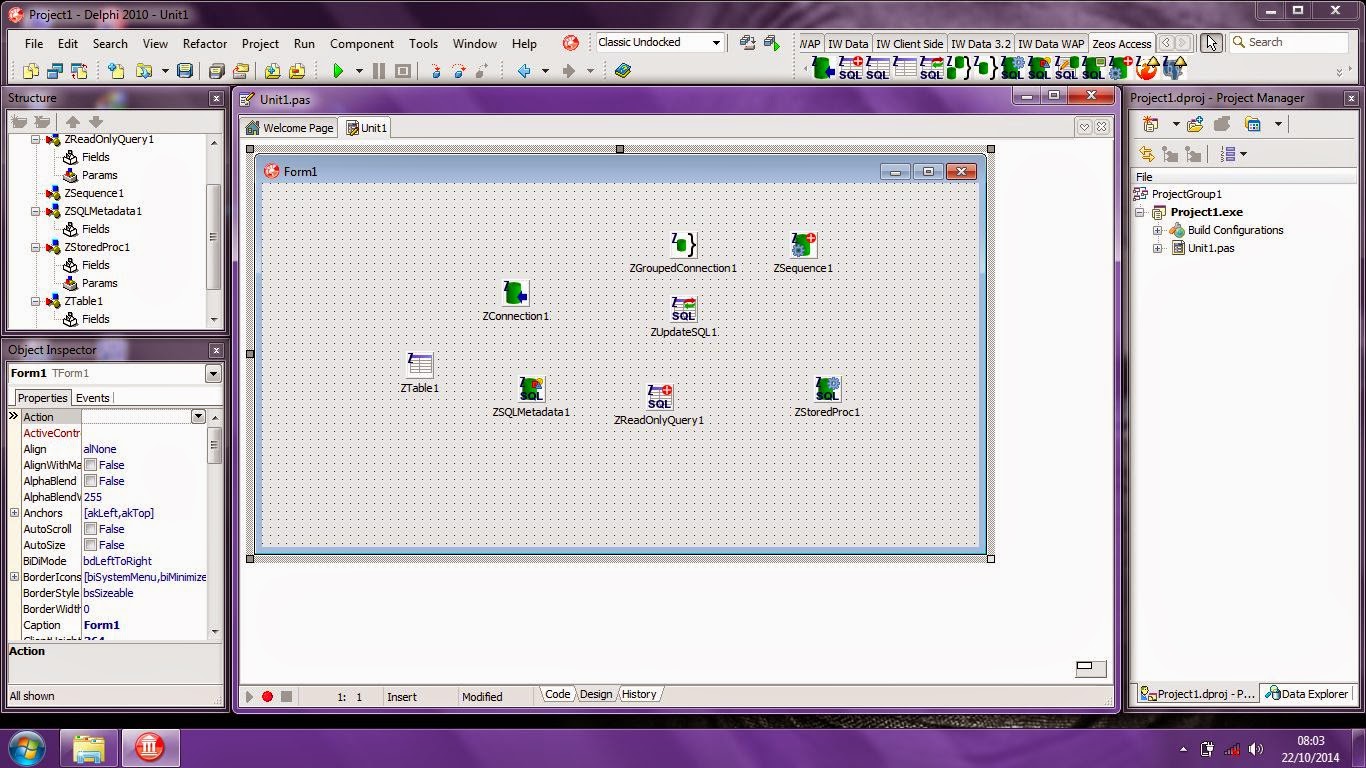1366x768 pixels.
Task: Click the View Form icon in toolbar
Action: (x=55, y=71)
